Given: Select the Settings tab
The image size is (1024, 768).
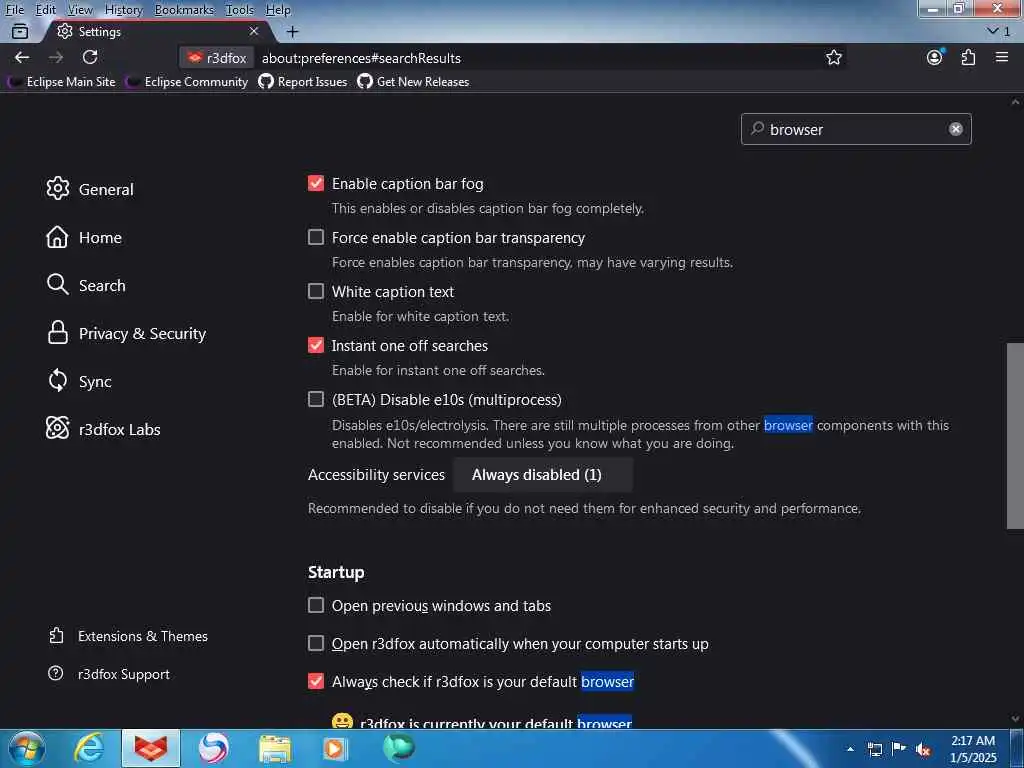Looking at the screenshot, I should [157, 31].
